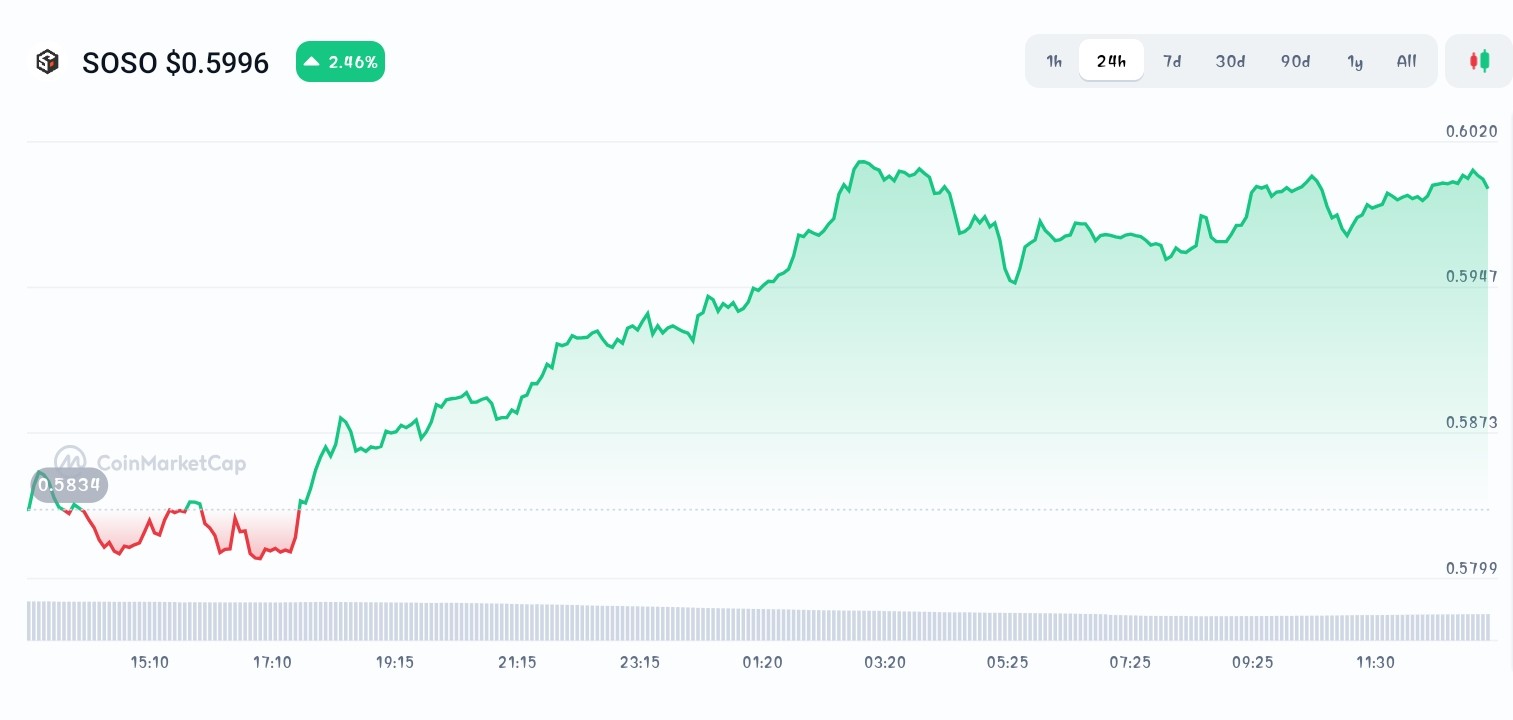
Task: Click the 0.5799 y-axis value
Action: pyautogui.click(x=1471, y=569)
